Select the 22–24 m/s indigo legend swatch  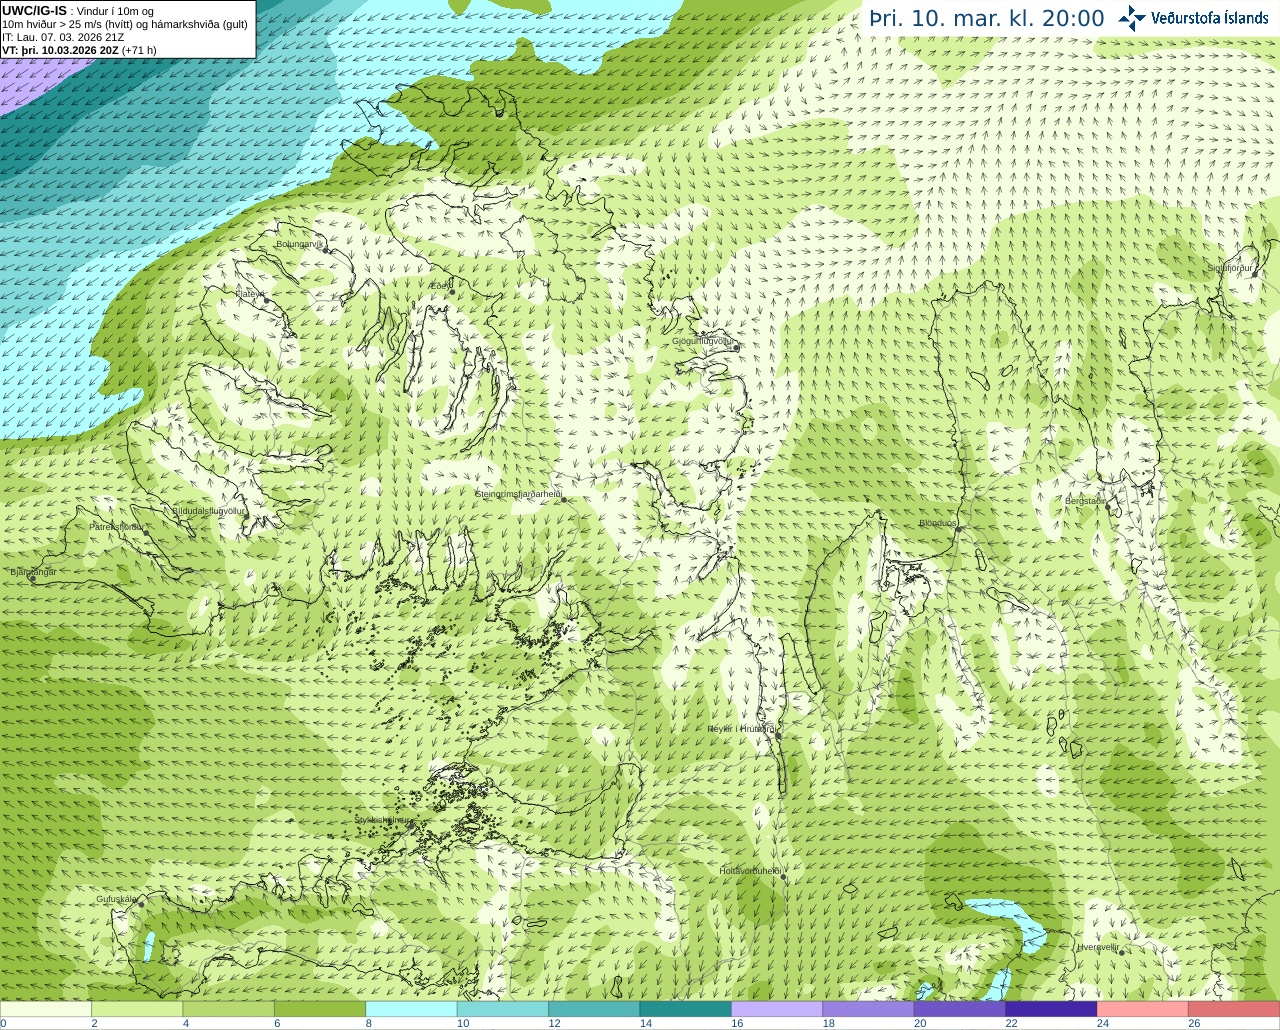coord(1052,1009)
